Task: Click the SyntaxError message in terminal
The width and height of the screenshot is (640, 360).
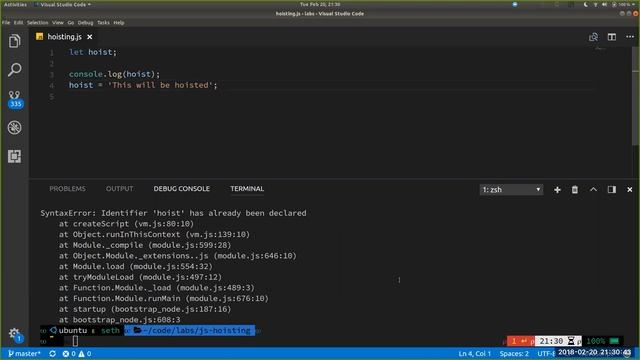Action: click(173, 213)
